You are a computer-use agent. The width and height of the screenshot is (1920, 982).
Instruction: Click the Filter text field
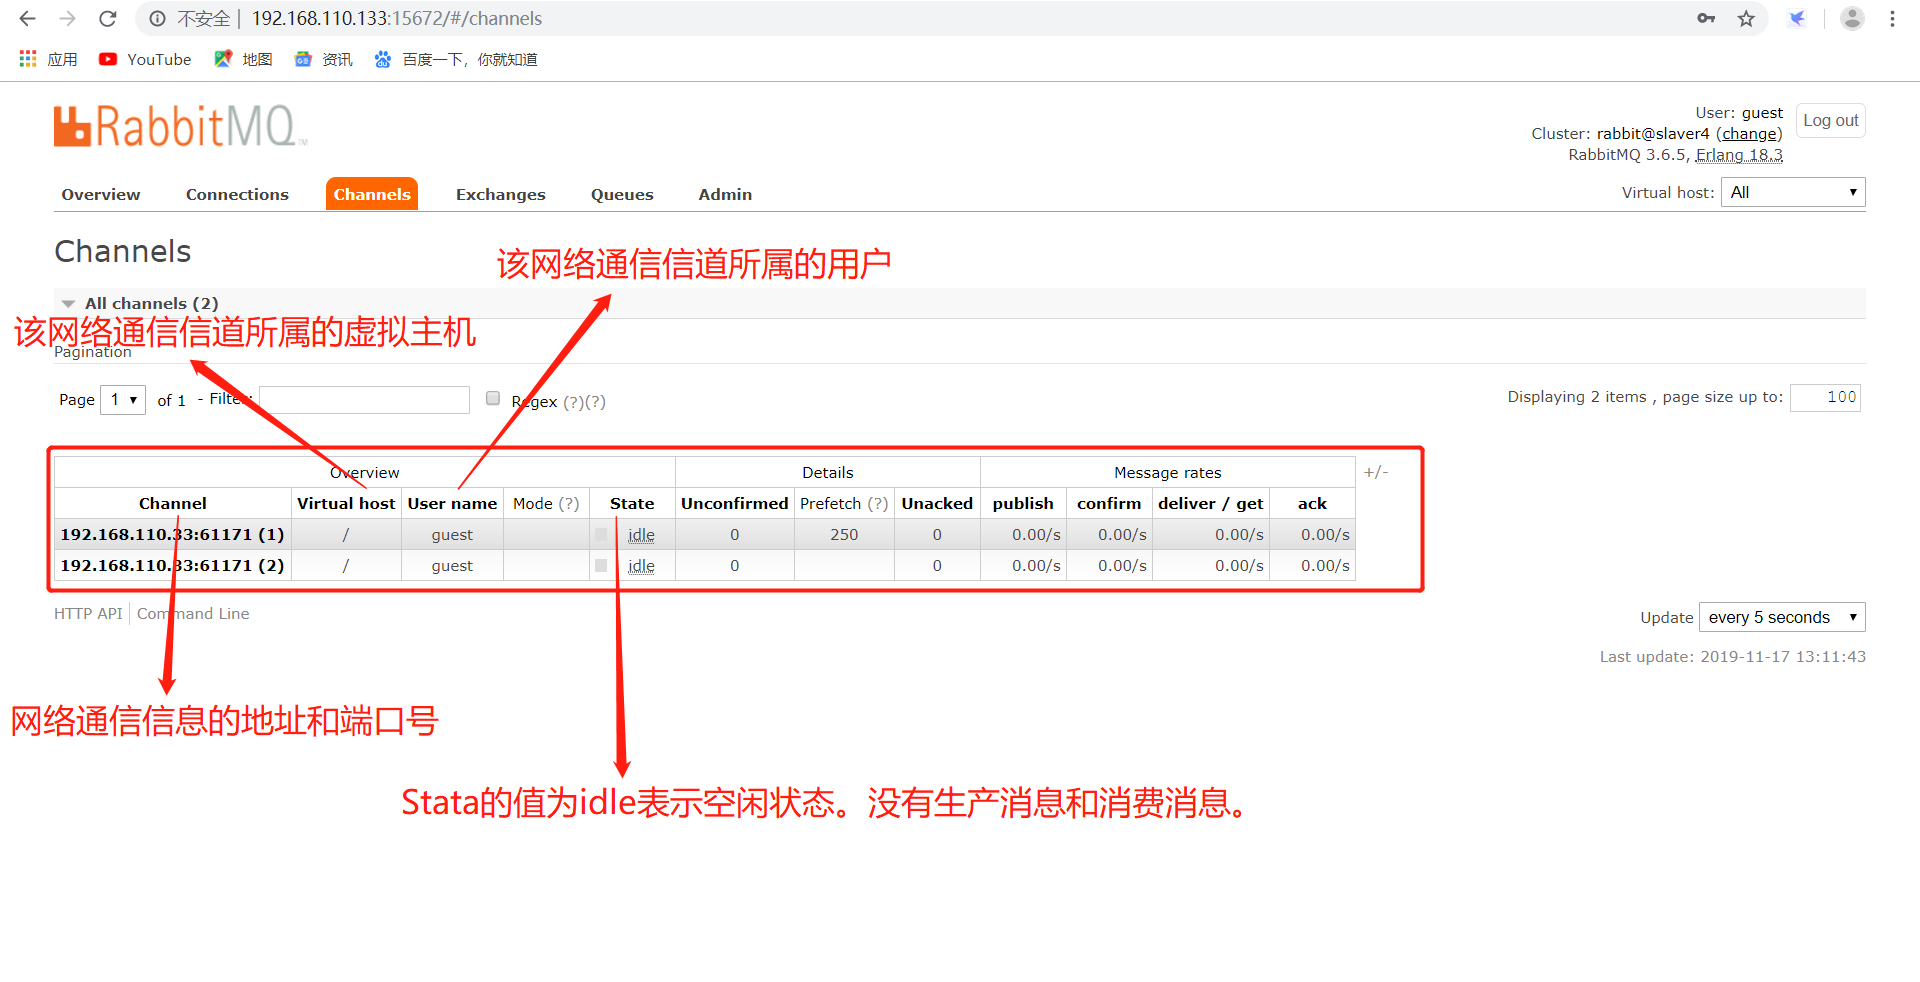click(x=364, y=399)
